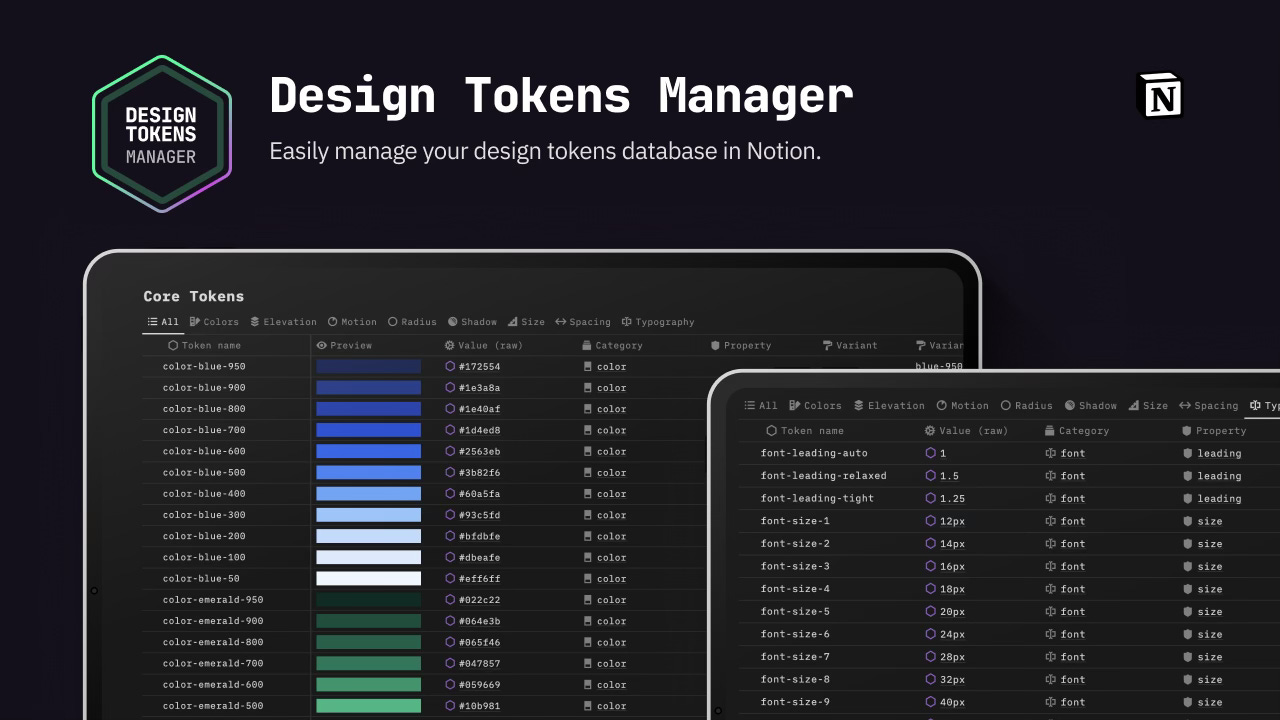The image size is (1280, 720).
Task: Open the Elevation tab in front tablet
Action: click(x=889, y=406)
